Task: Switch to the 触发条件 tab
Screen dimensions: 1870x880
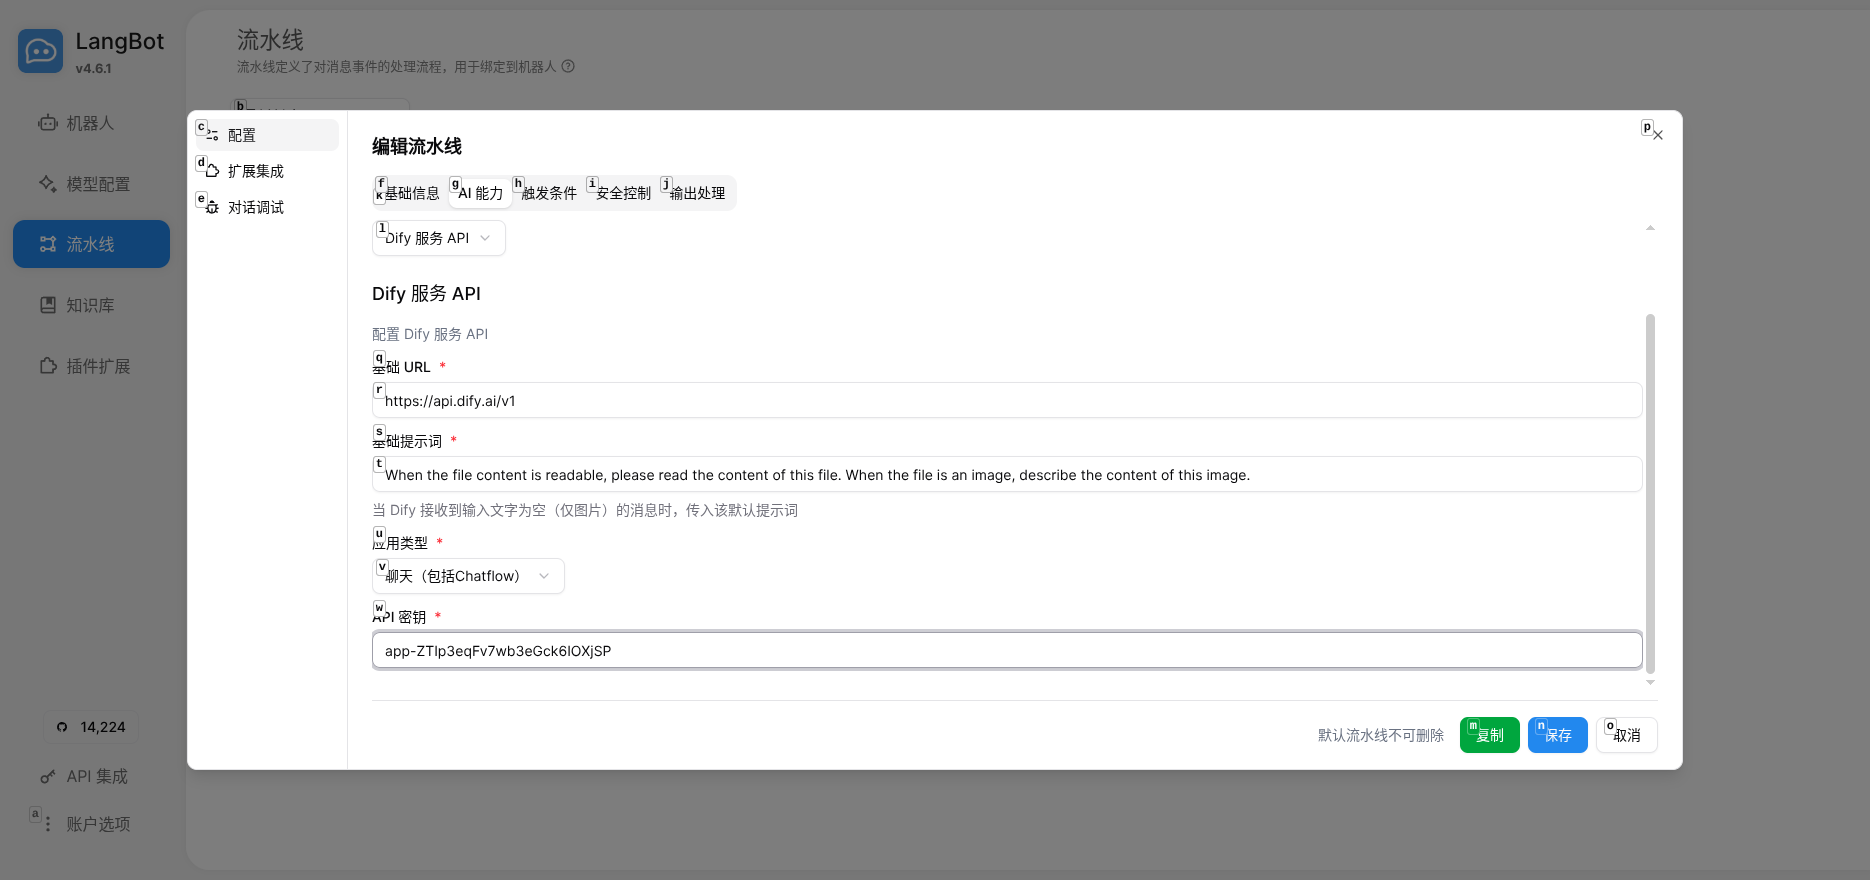Action: pyautogui.click(x=549, y=193)
